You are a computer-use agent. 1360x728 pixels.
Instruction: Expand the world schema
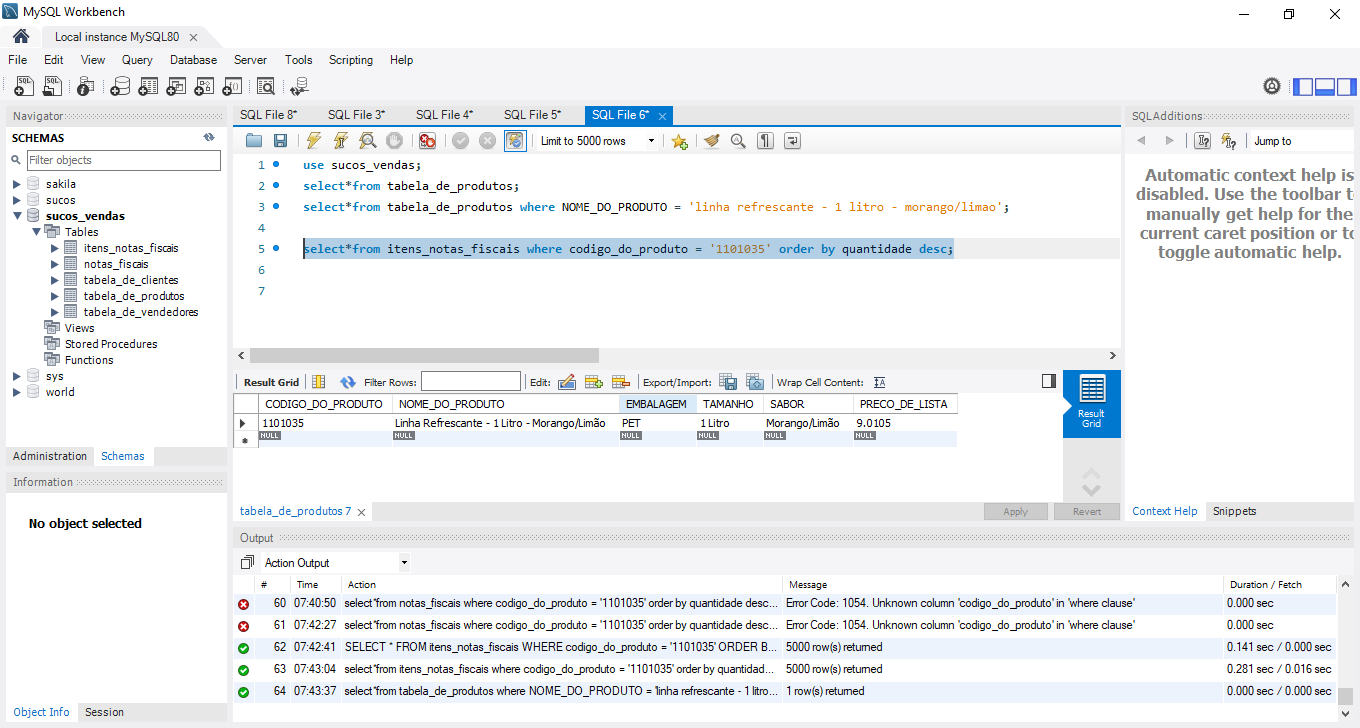pos(17,392)
